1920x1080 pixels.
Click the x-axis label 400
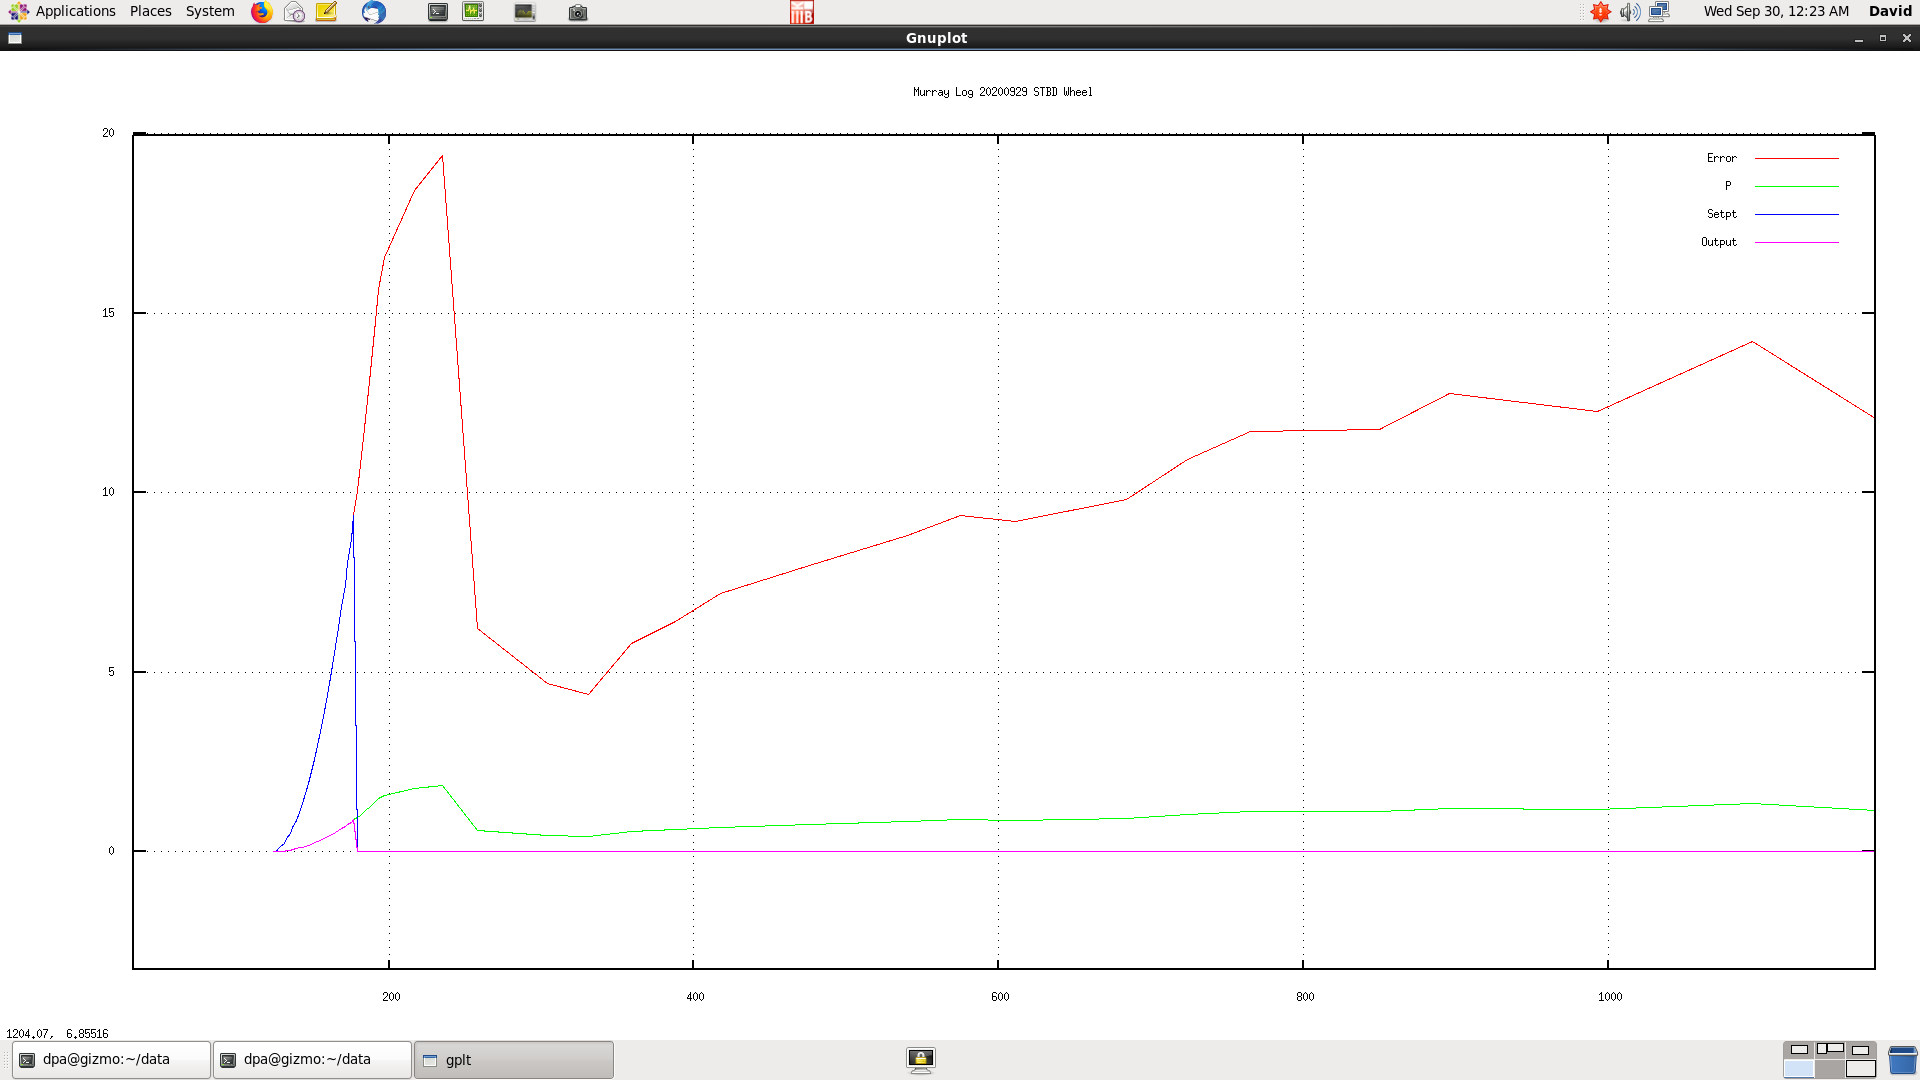click(x=695, y=997)
